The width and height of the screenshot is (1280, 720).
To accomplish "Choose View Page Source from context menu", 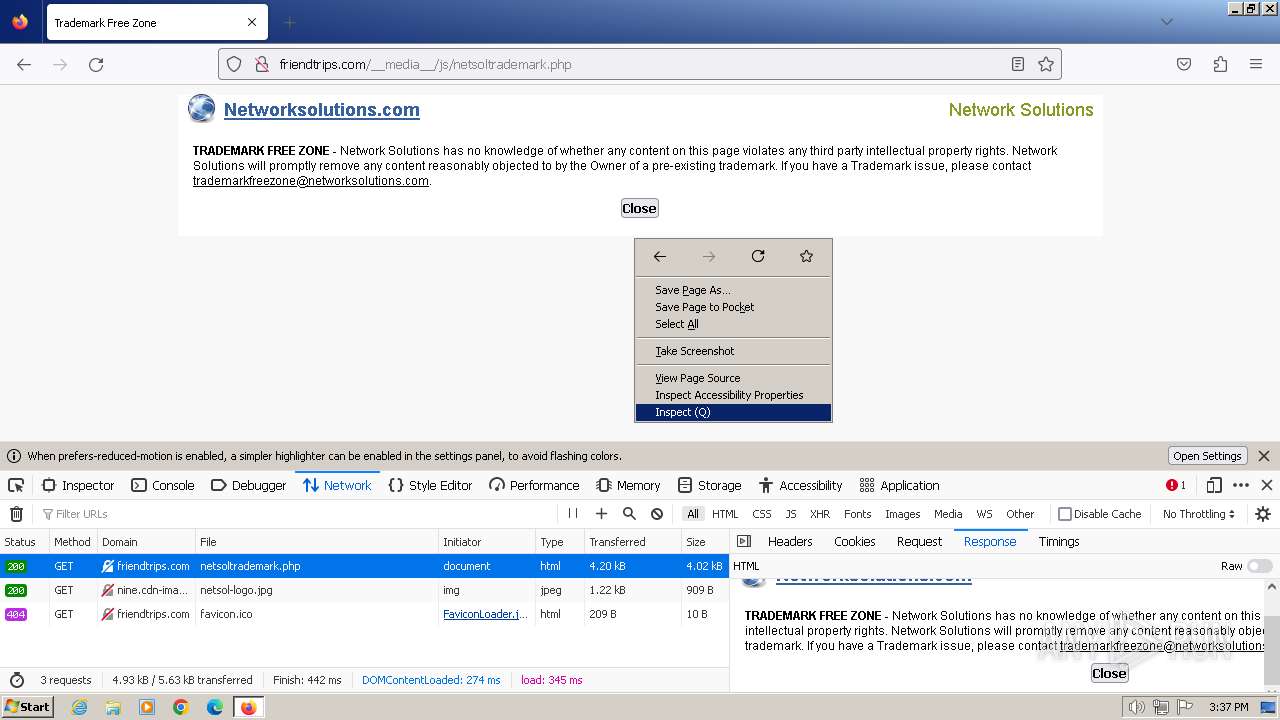I will click(x=733, y=378).
